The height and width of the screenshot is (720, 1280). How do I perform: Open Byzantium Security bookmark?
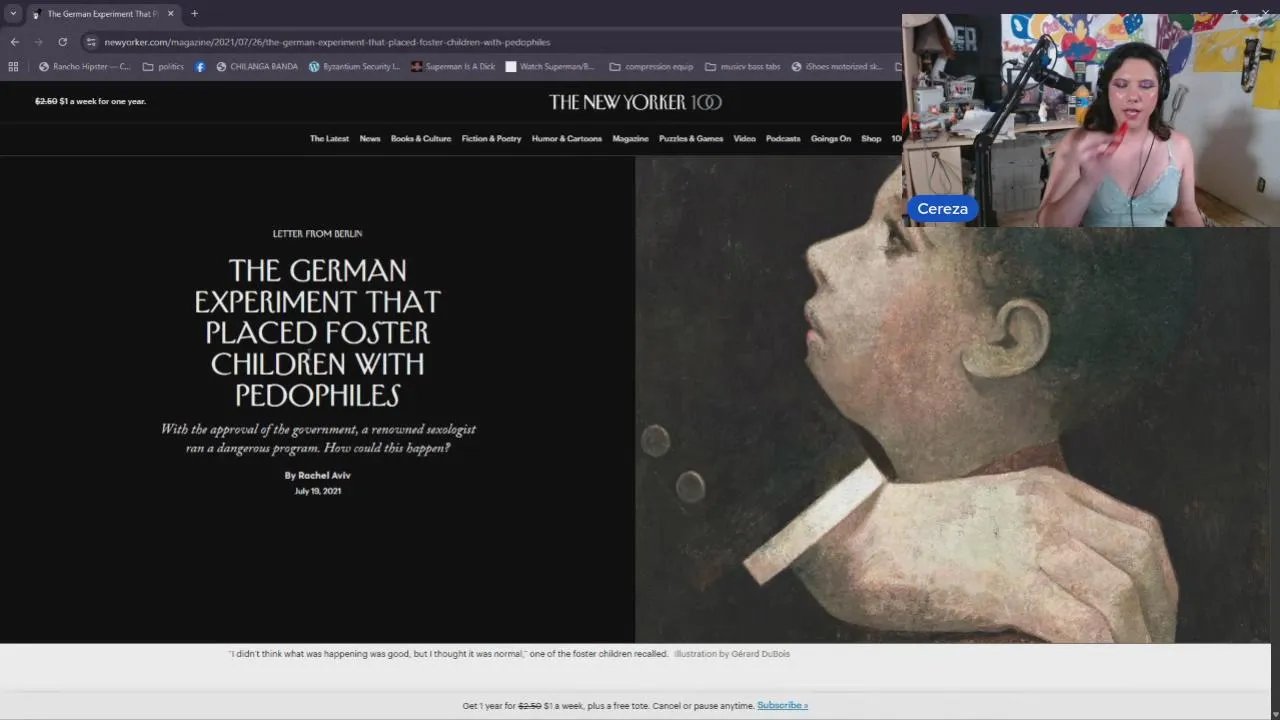click(354, 67)
